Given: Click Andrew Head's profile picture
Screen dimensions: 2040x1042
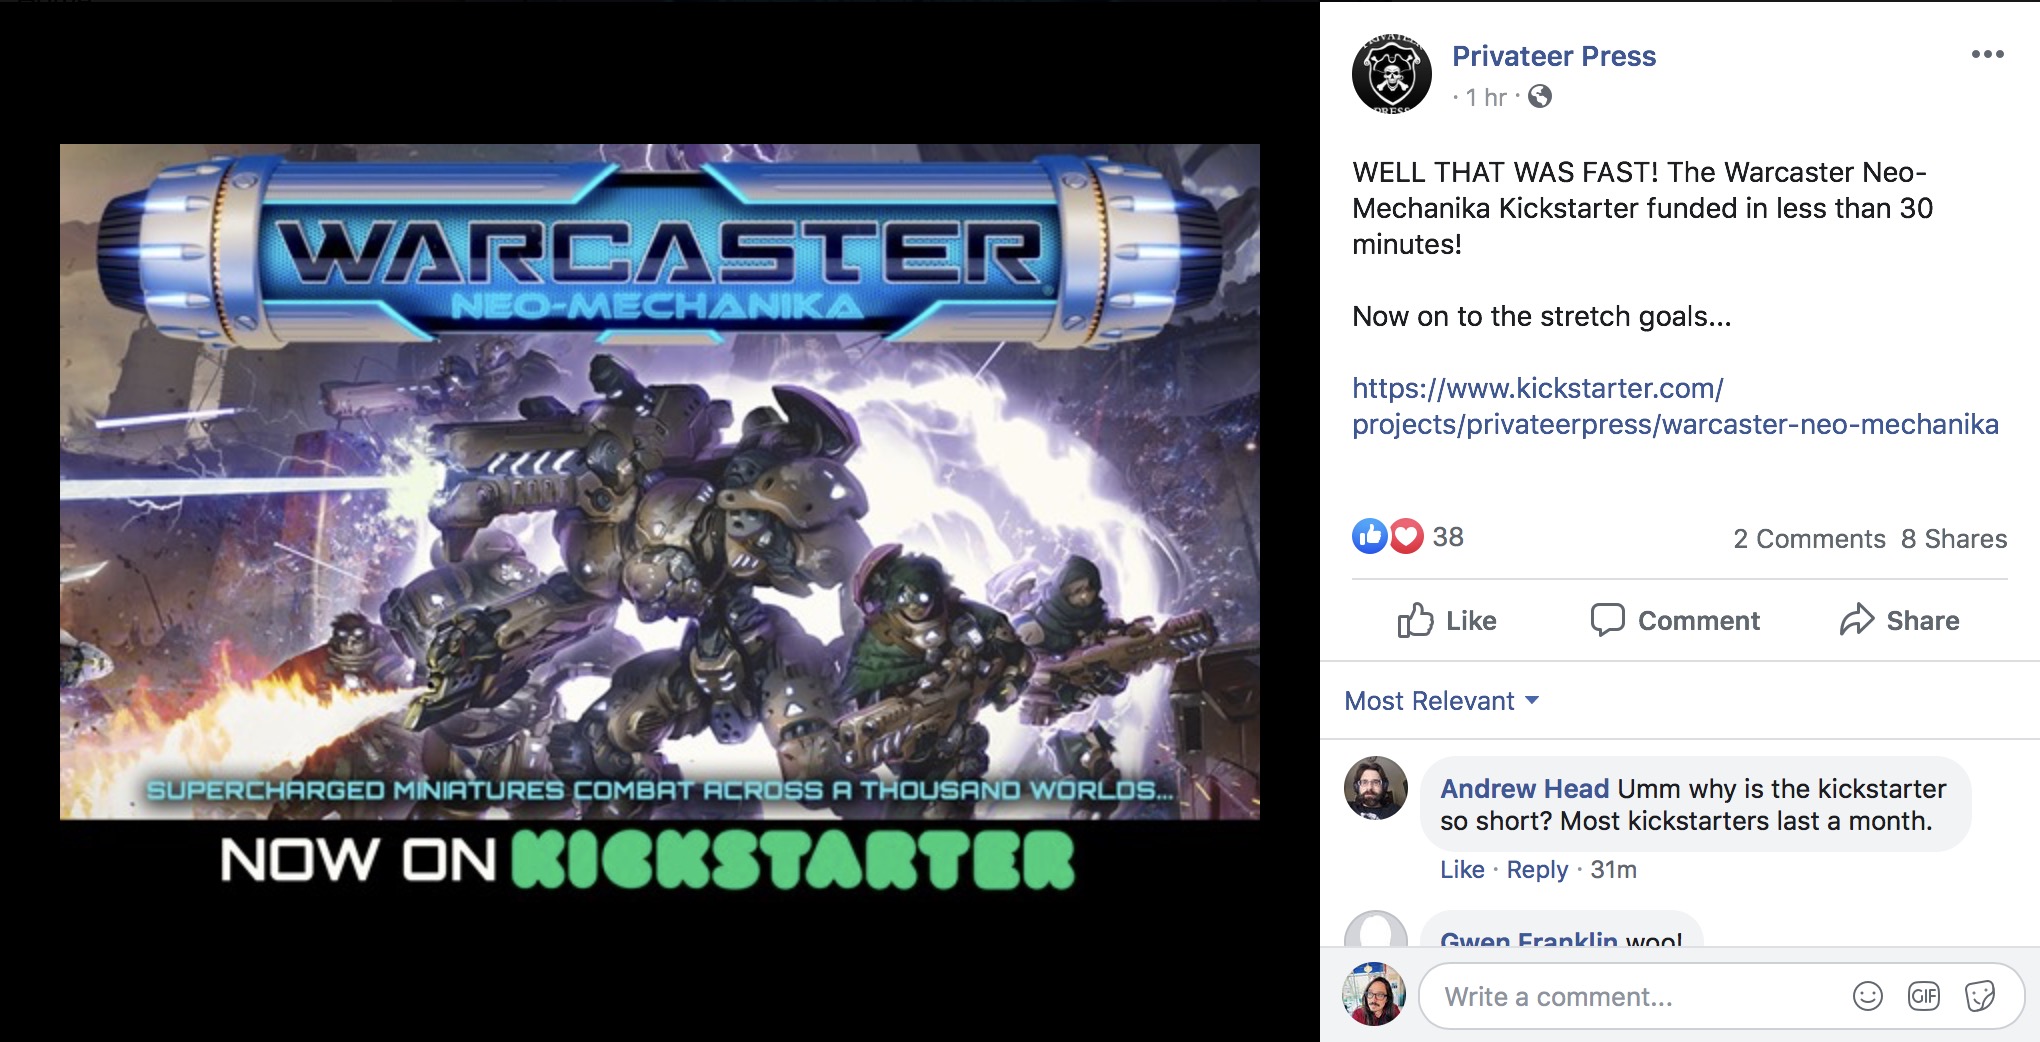Looking at the screenshot, I should 1375,788.
